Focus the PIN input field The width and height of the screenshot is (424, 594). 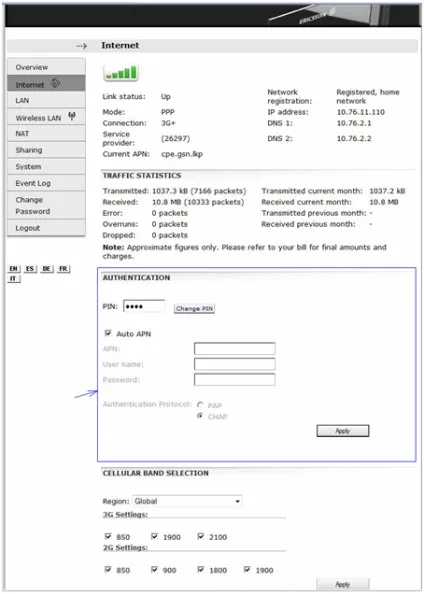pyautogui.click(x=144, y=306)
